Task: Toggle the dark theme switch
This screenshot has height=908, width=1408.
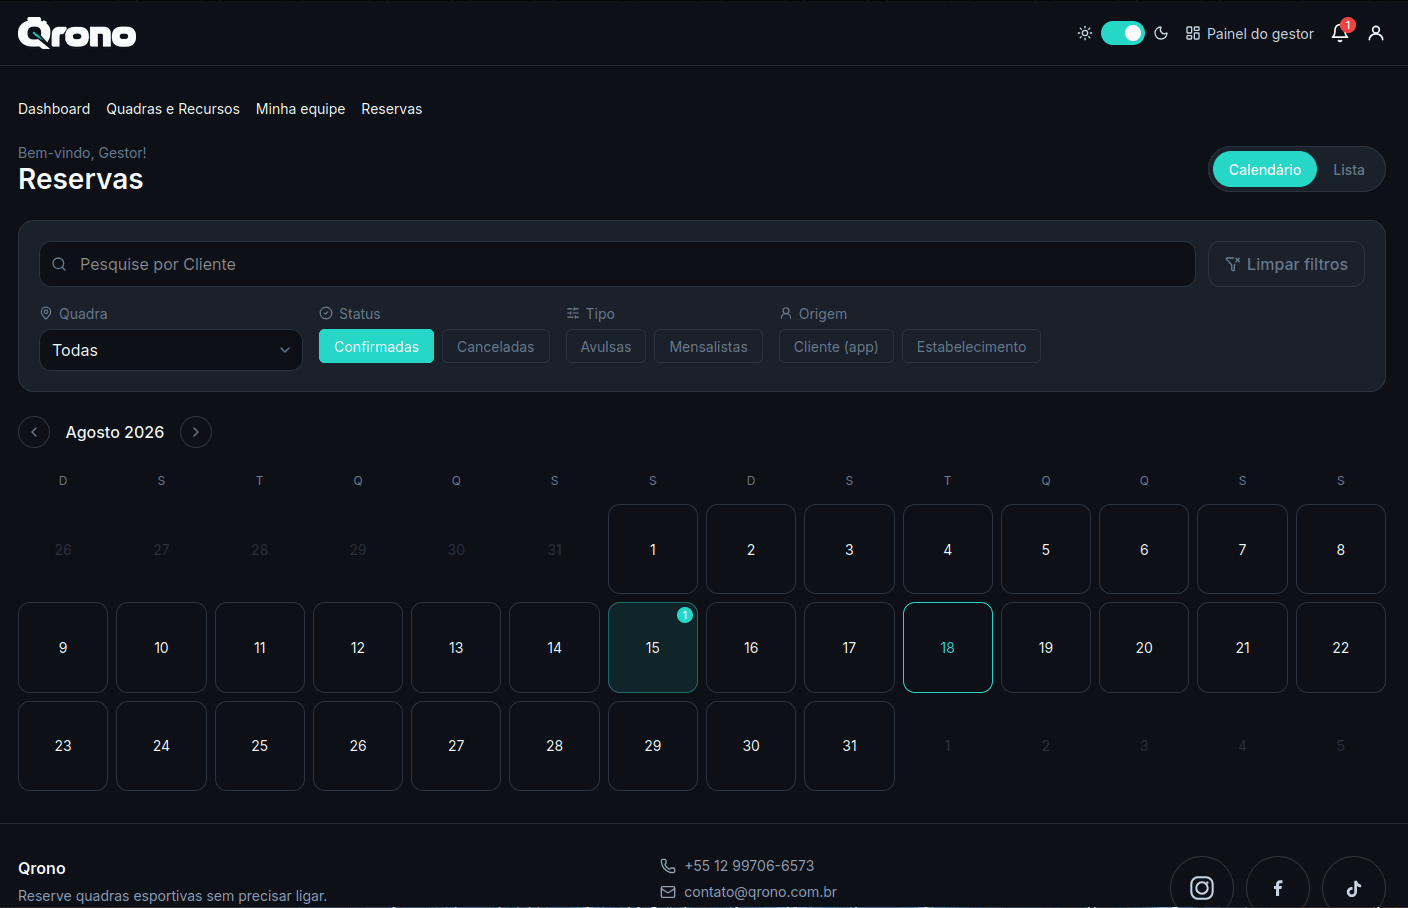Action: pyautogui.click(x=1123, y=33)
